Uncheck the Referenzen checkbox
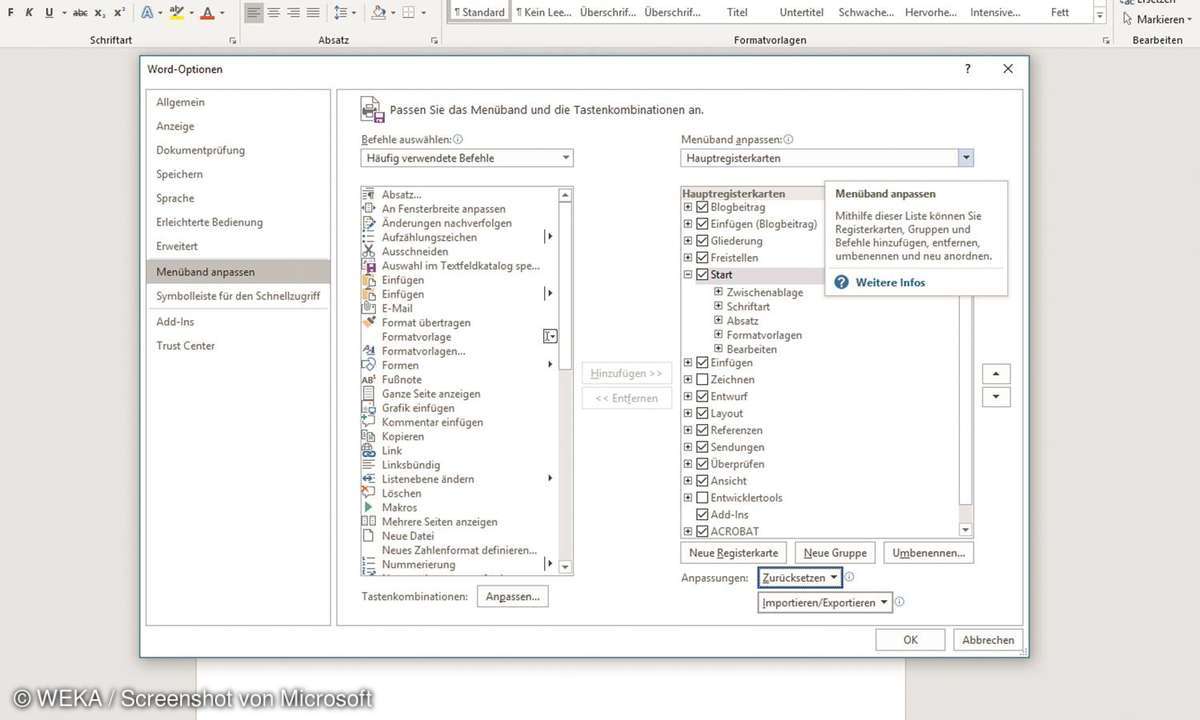Image resolution: width=1200 pixels, height=720 pixels. click(702, 430)
